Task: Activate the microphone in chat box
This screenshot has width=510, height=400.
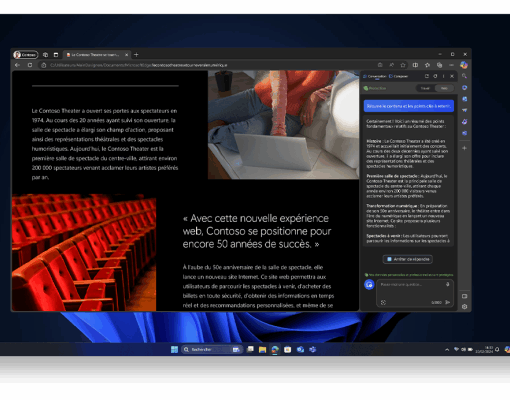Action: [x=448, y=284]
